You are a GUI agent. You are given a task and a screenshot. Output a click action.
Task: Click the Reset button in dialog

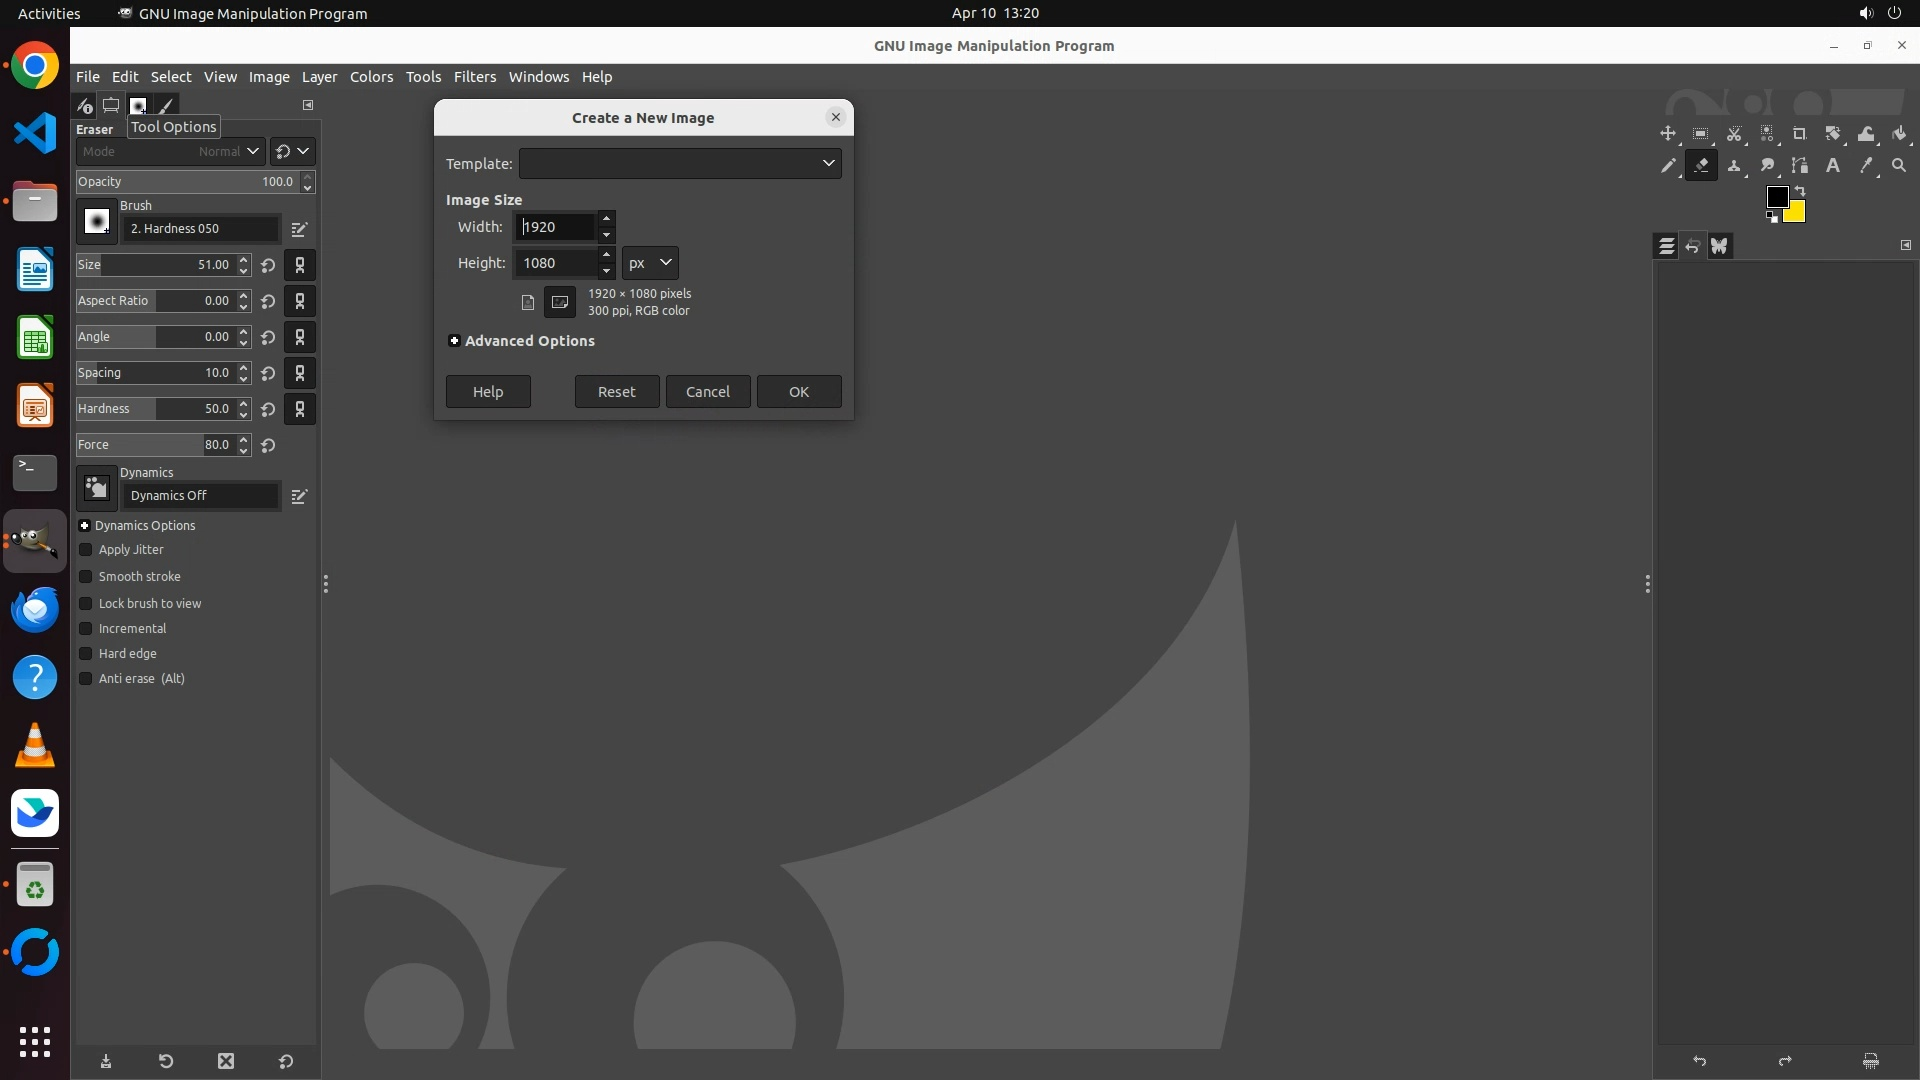(616, 392)
